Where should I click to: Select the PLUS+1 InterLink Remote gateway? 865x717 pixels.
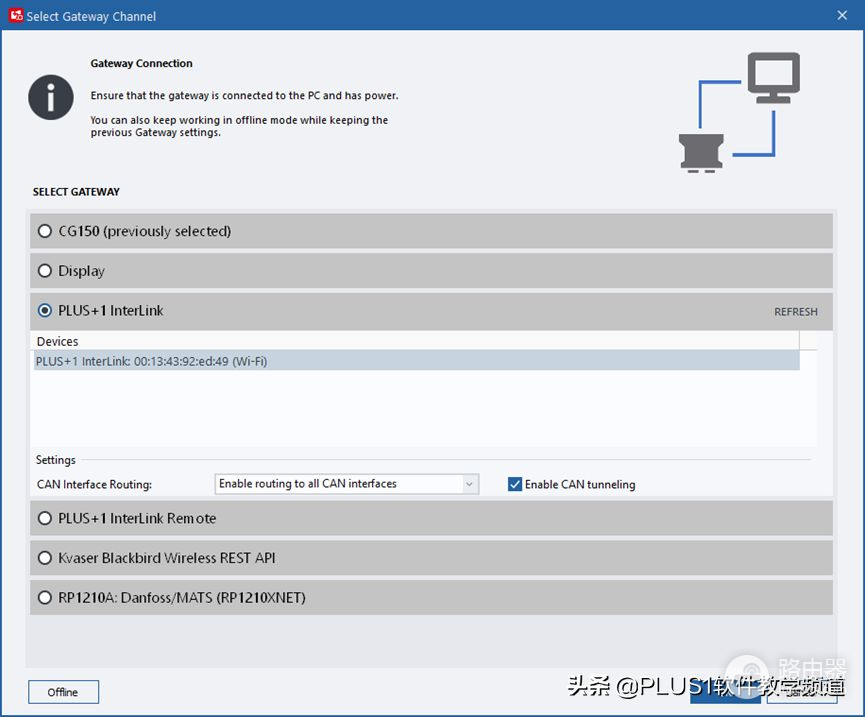pyautogui.click(x=431, y=518)
